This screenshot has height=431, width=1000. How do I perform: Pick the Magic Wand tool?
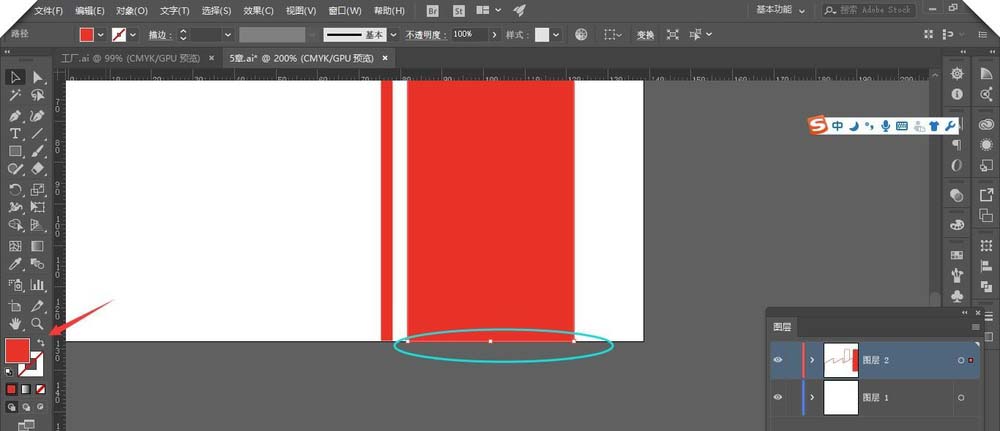15,96
